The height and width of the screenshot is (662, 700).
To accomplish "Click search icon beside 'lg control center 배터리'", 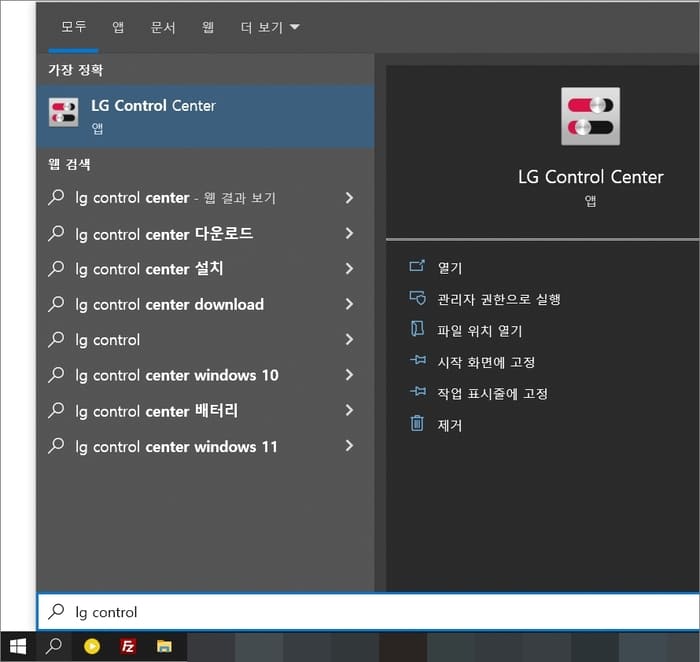I will pyautogui.click(x=56, y=410).
